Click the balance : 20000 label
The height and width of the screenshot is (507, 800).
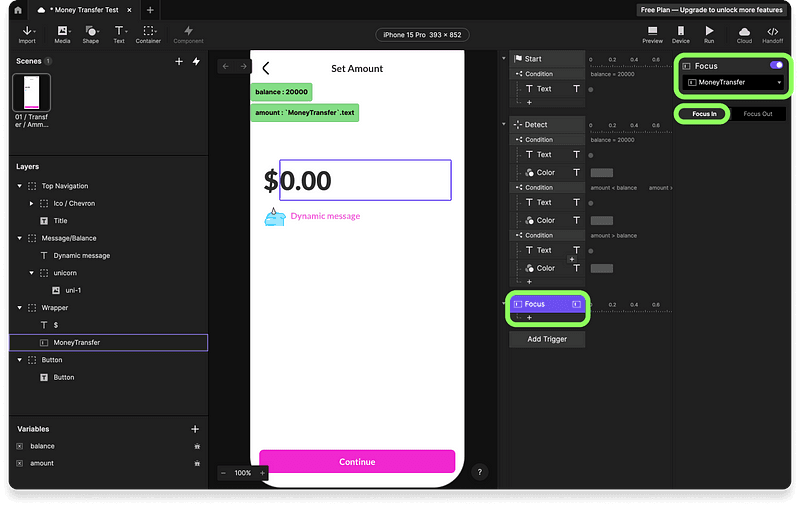tap(281, 92)
